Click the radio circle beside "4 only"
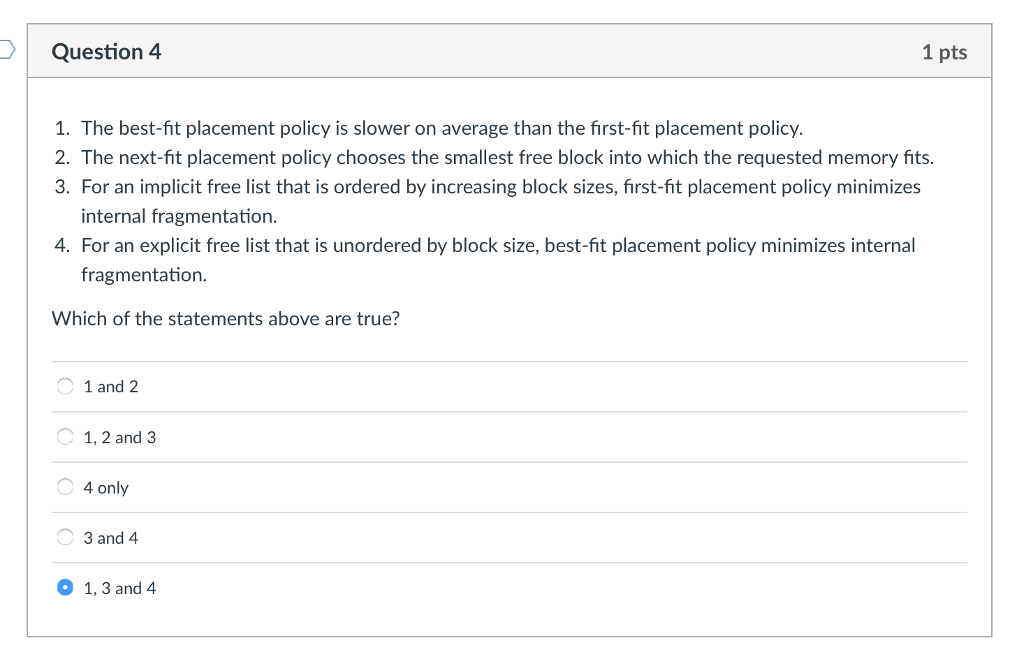Image resolution: width=1024 pixels, height=659 pixels. [65, 487]
